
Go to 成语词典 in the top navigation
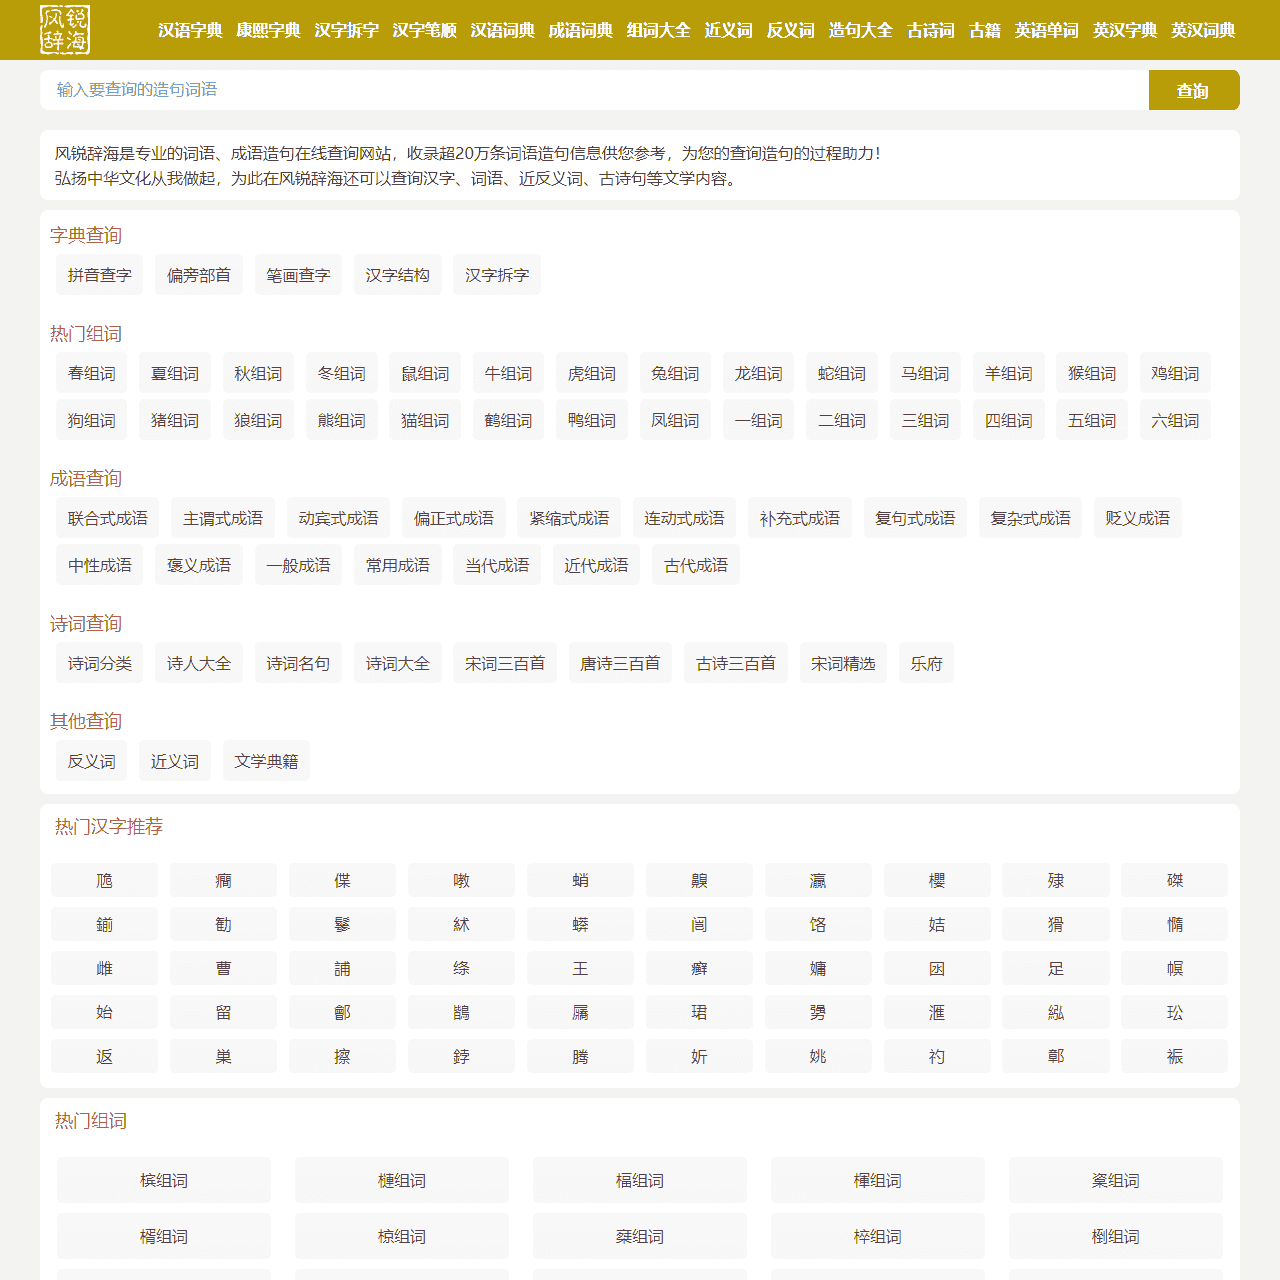[580, 30]
